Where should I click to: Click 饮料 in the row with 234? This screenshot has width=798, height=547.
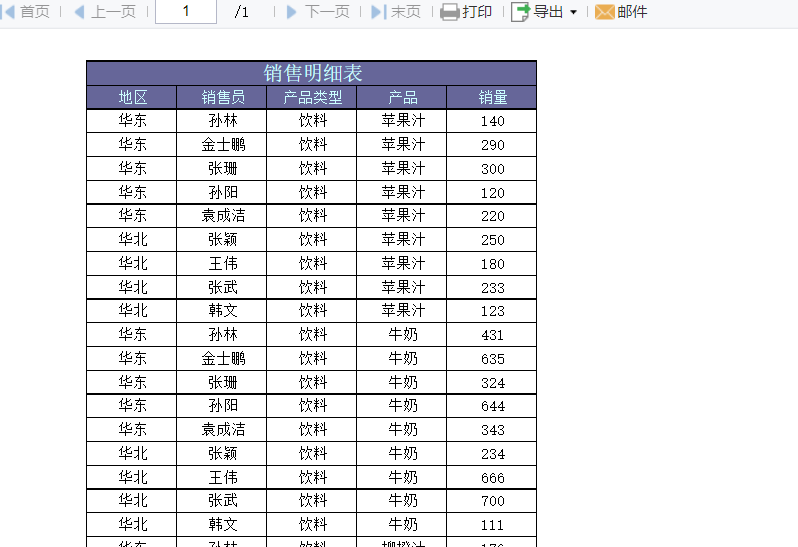point(312,454)
